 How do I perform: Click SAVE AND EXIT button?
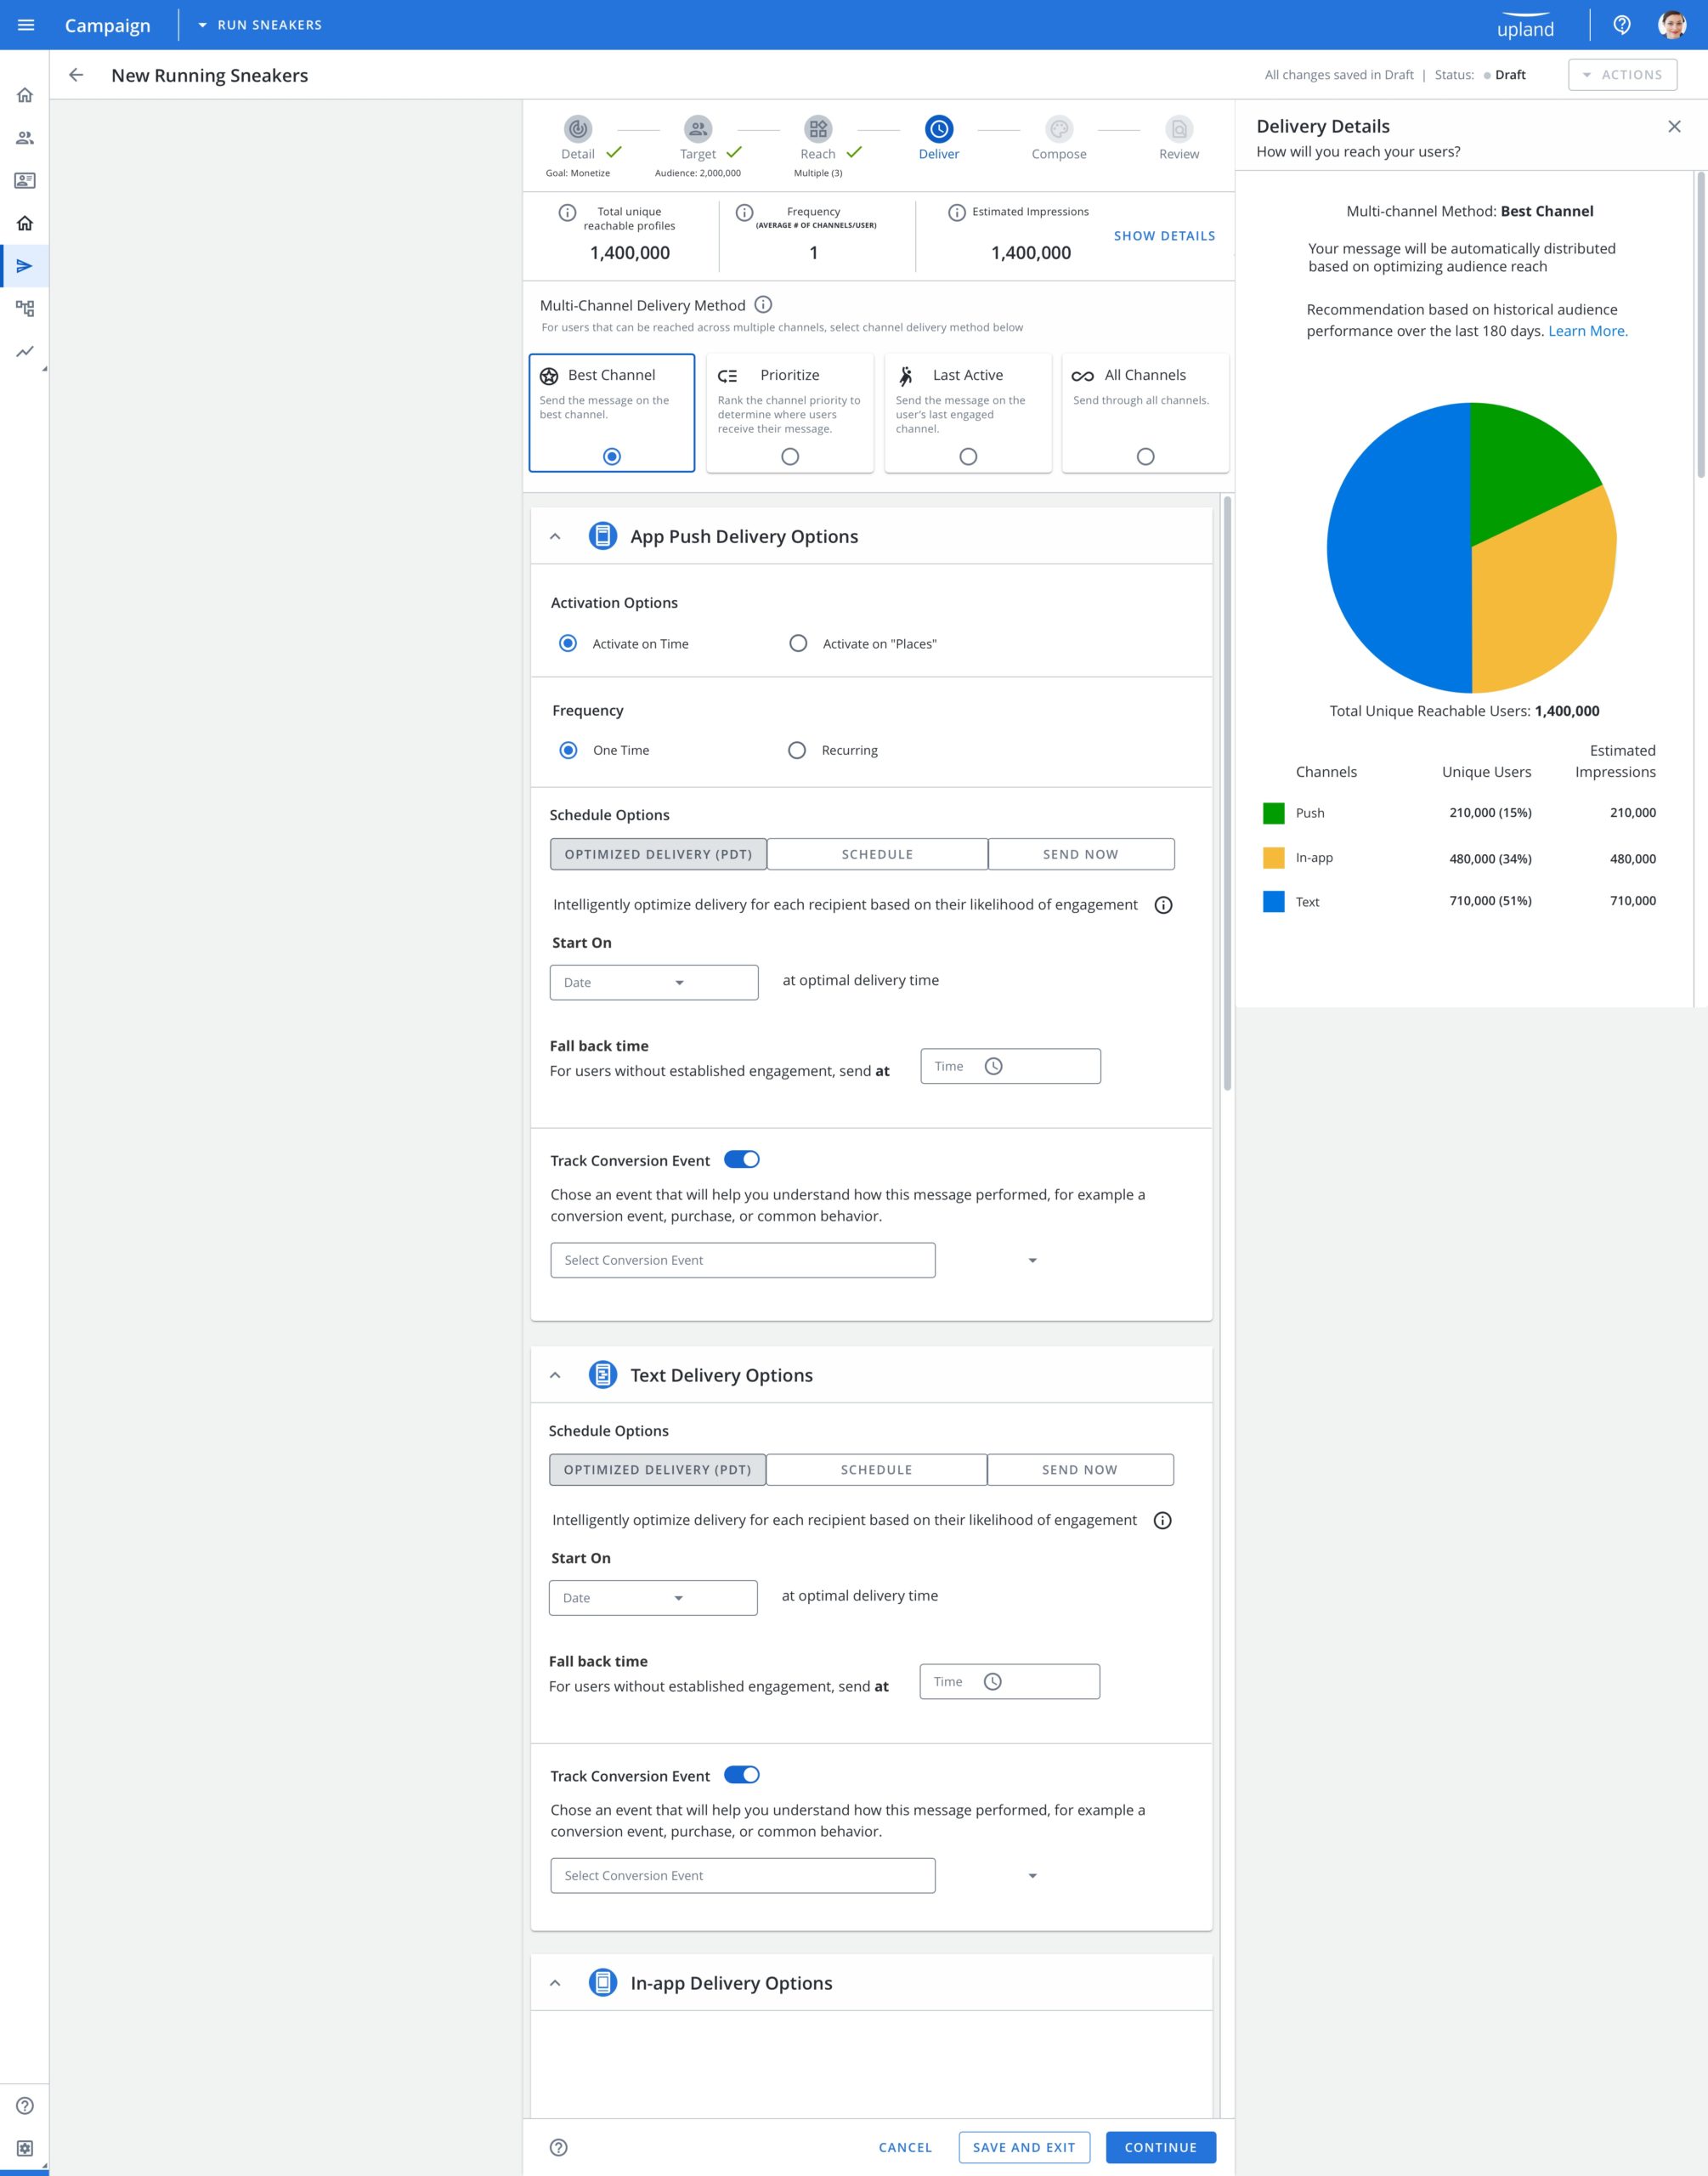[x=1024, y=2147]
